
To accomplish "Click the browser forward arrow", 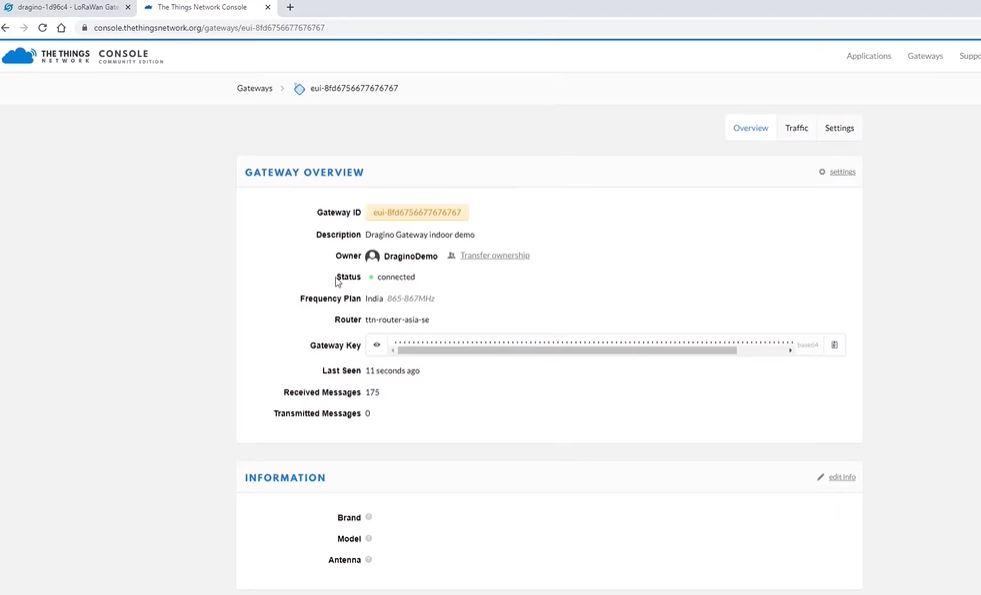I will pos(24,28).
